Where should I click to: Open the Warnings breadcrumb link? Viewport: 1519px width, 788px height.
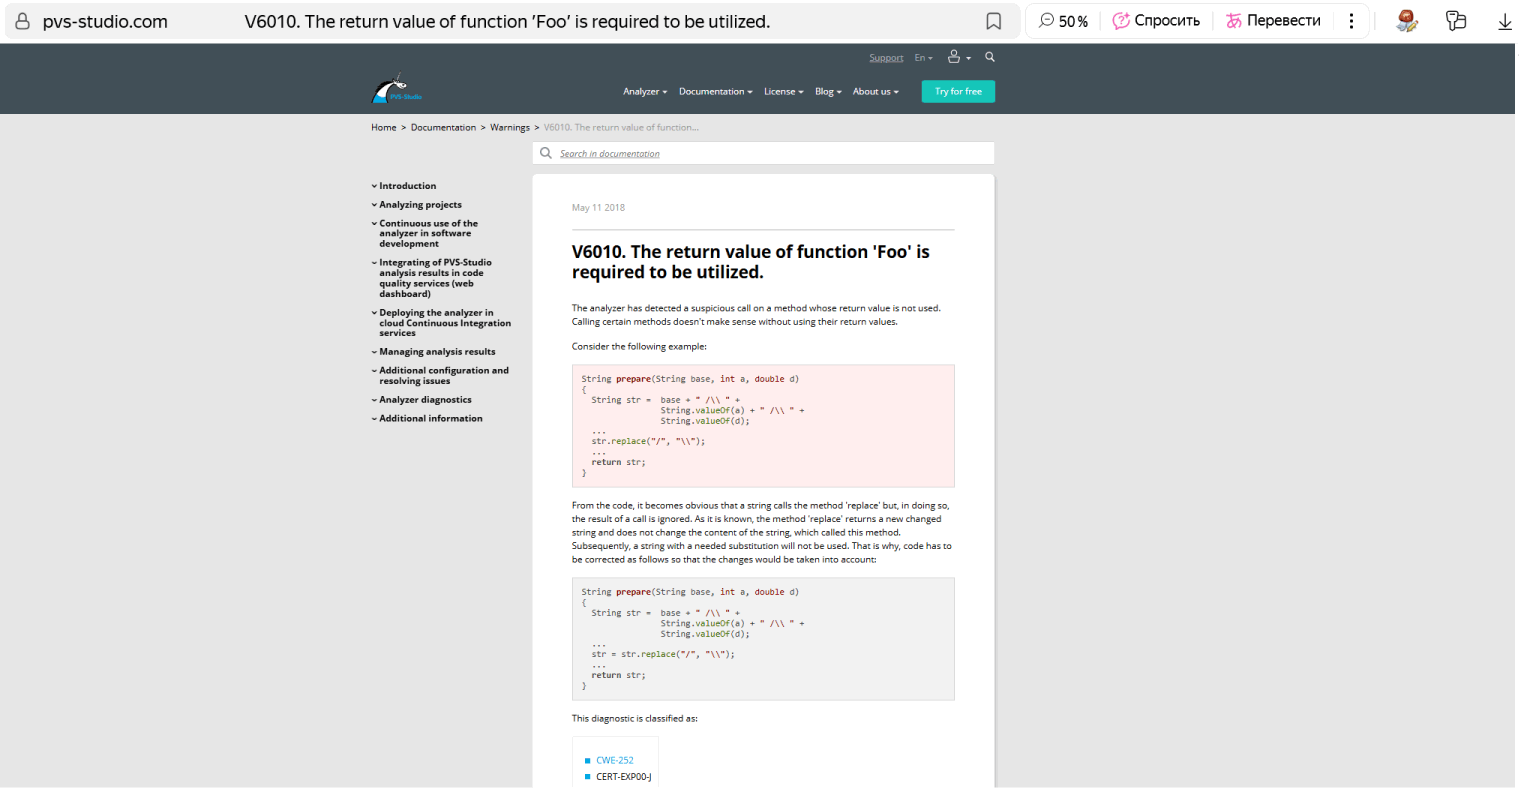[x=510, y=127]
